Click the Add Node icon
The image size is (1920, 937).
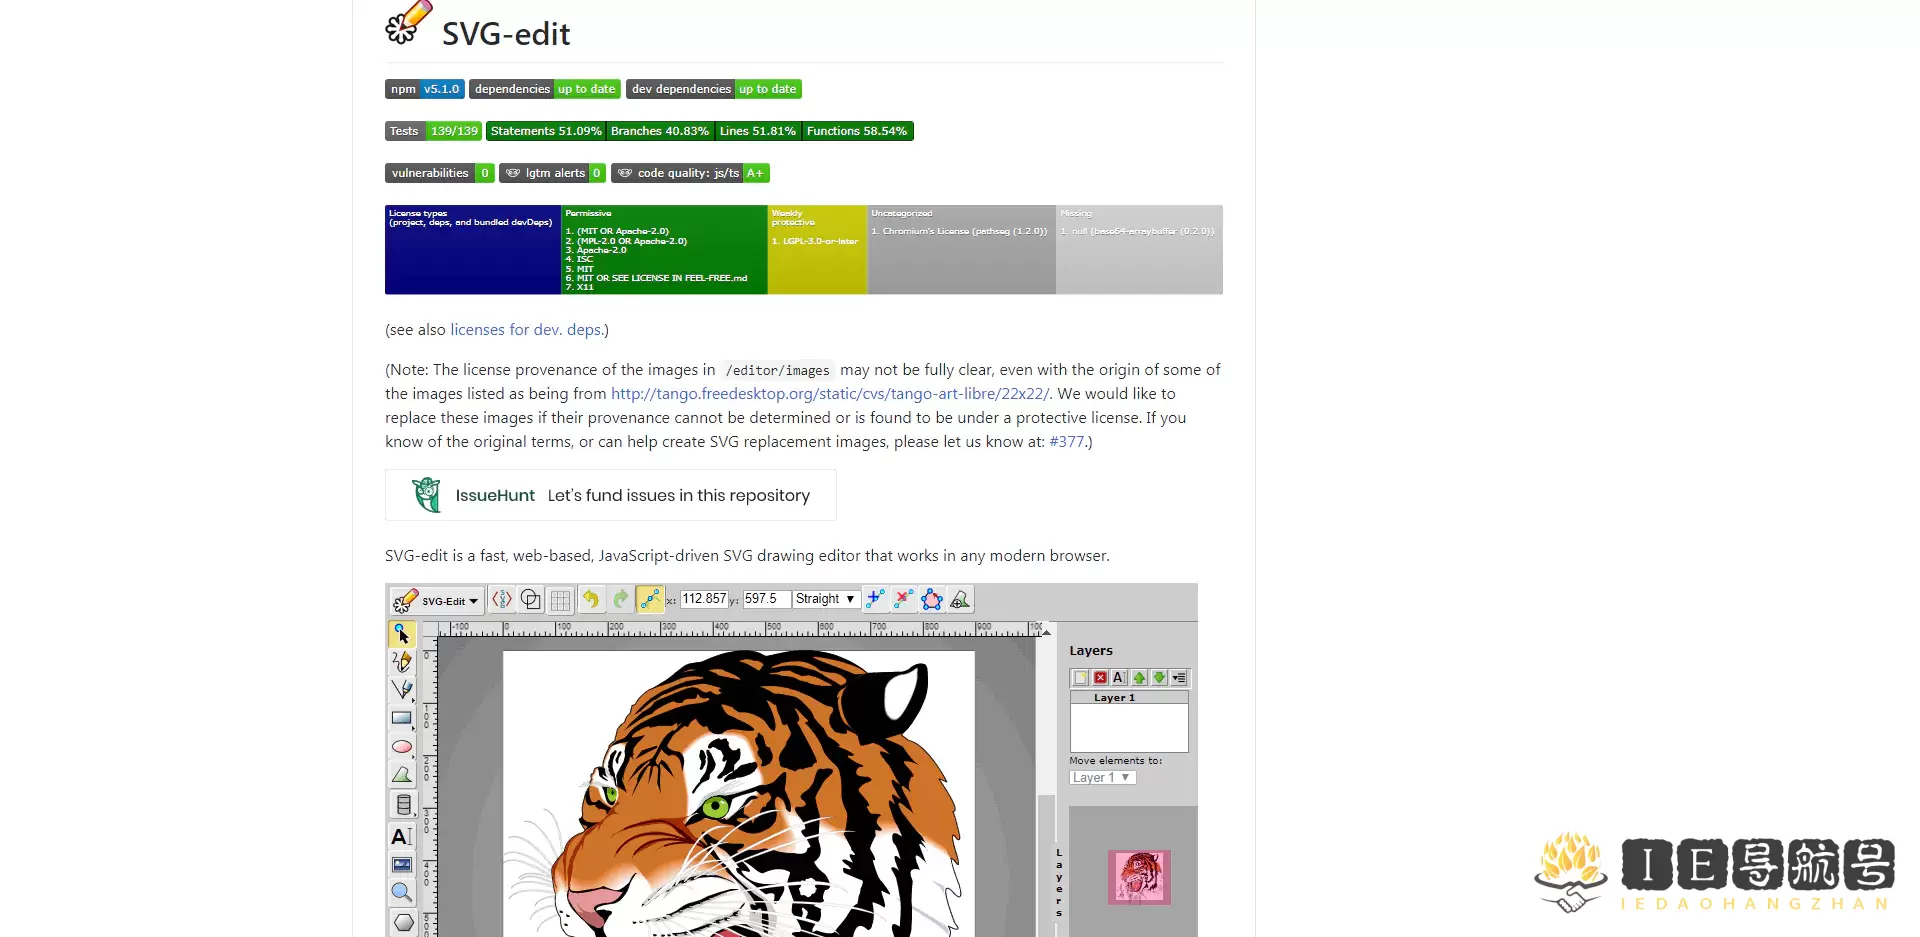[x=875, y=599]
